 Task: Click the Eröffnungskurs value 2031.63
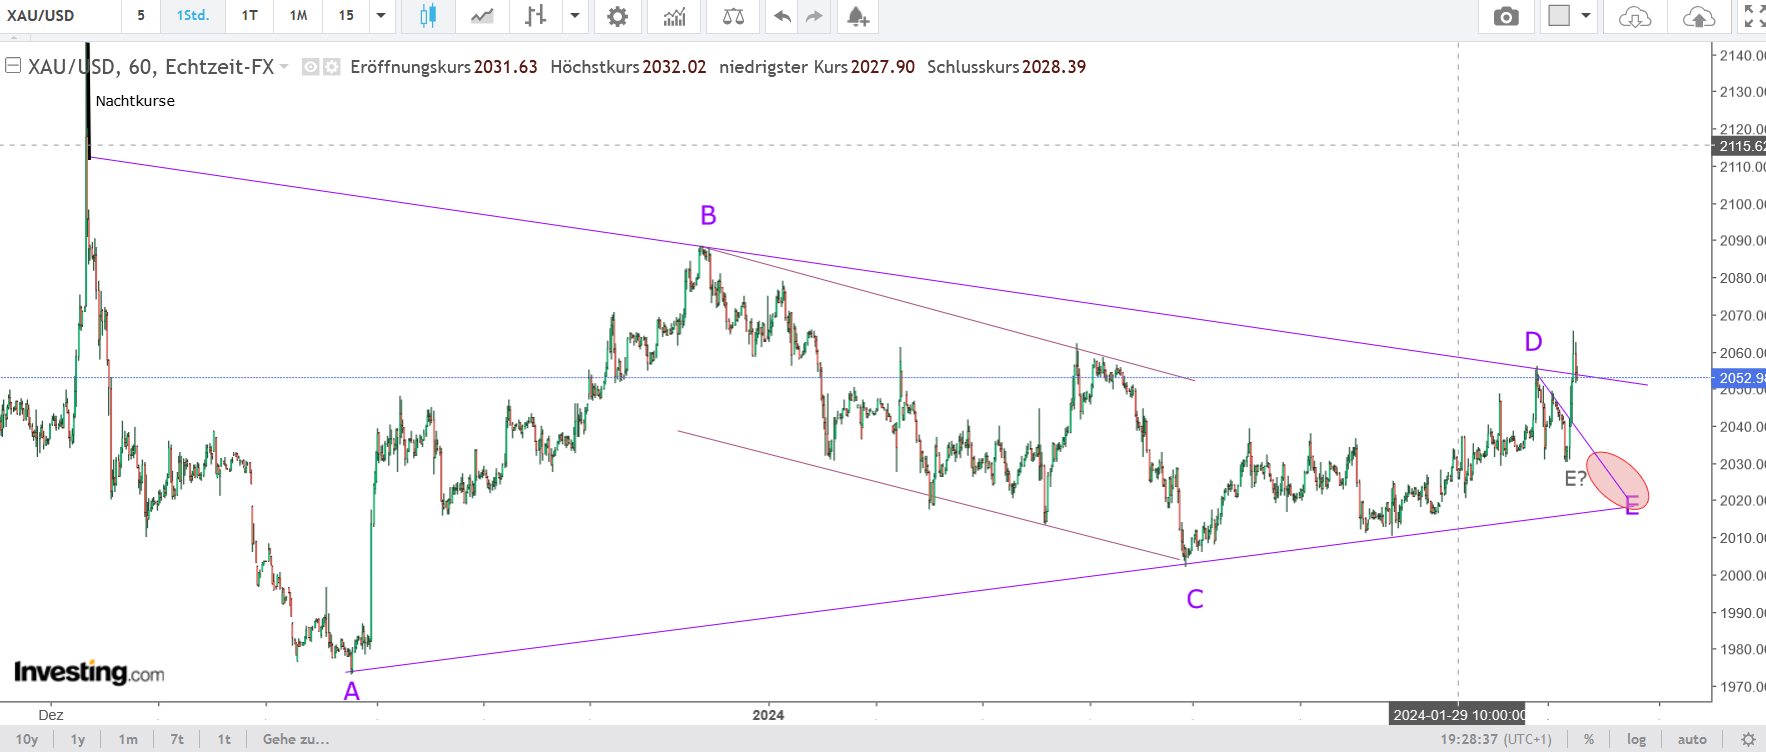coord(506,67)
